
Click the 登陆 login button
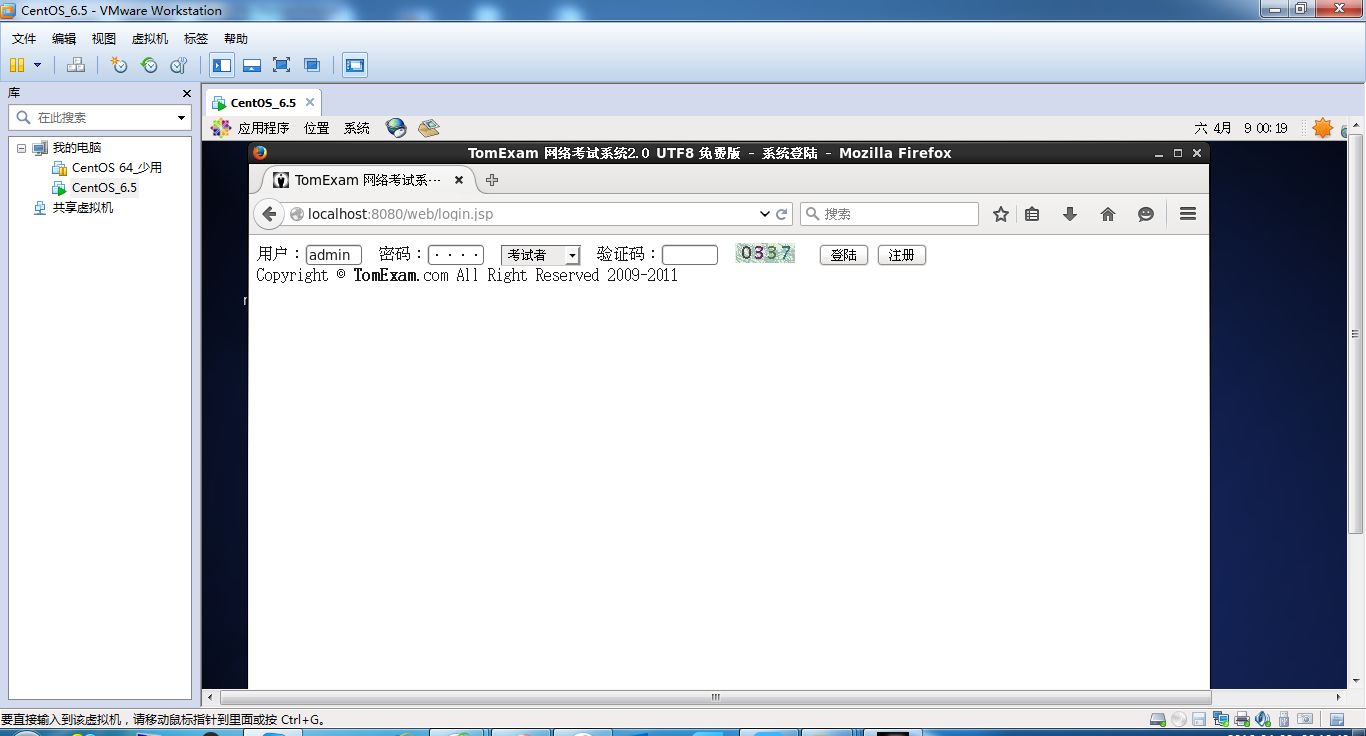844,255
